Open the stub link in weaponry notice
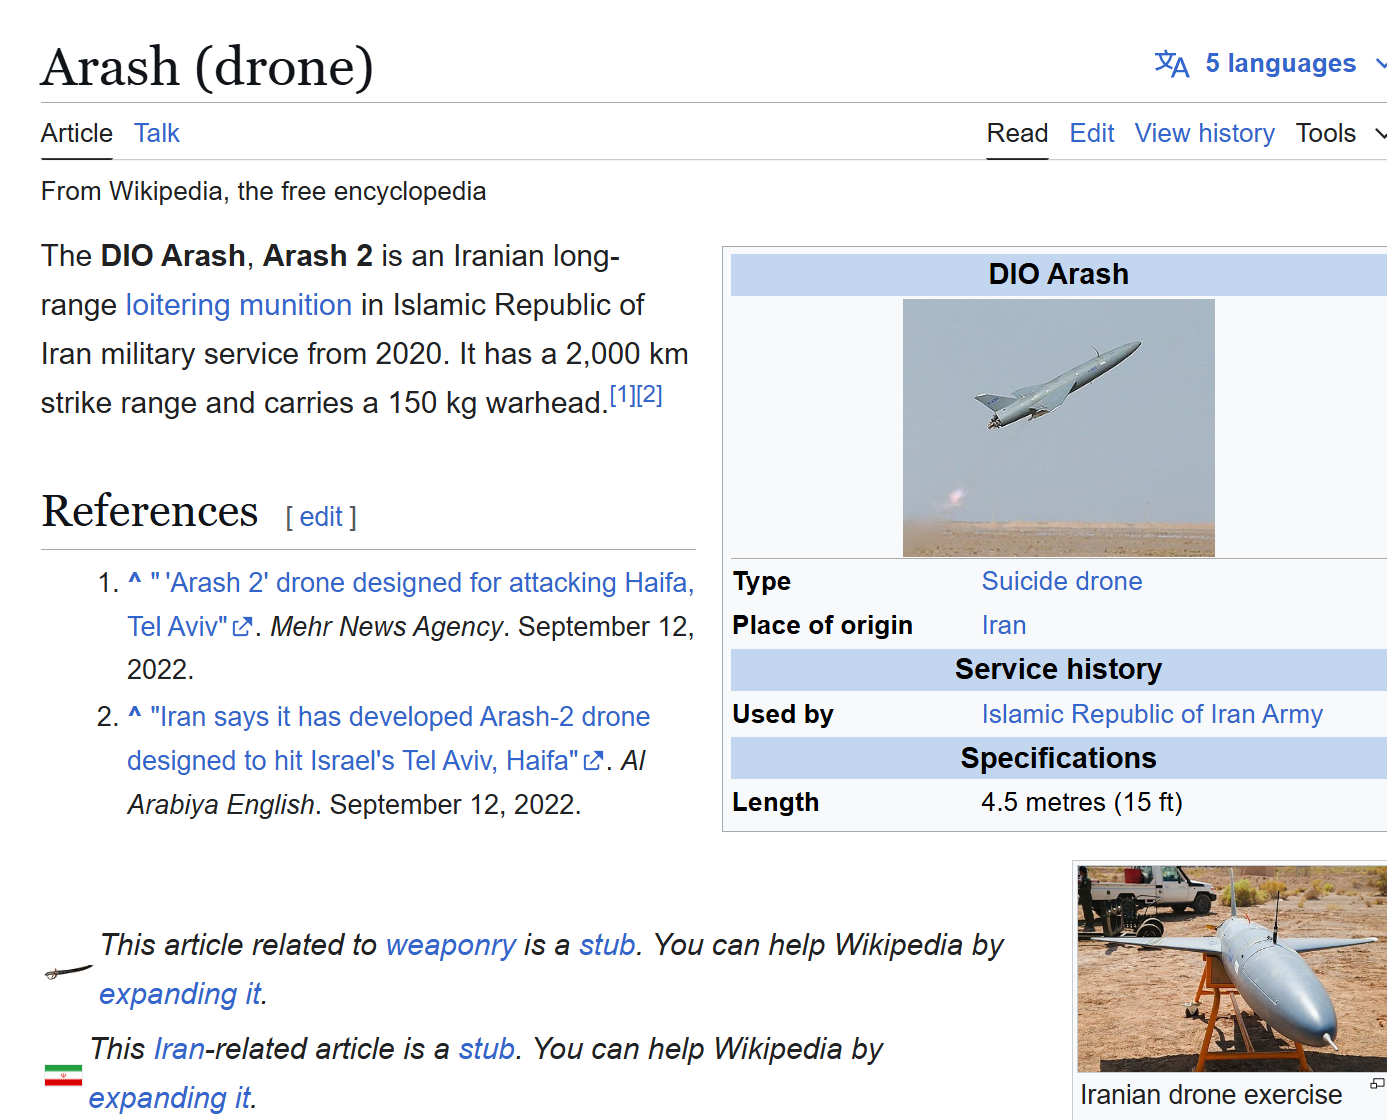 [607, 945]
